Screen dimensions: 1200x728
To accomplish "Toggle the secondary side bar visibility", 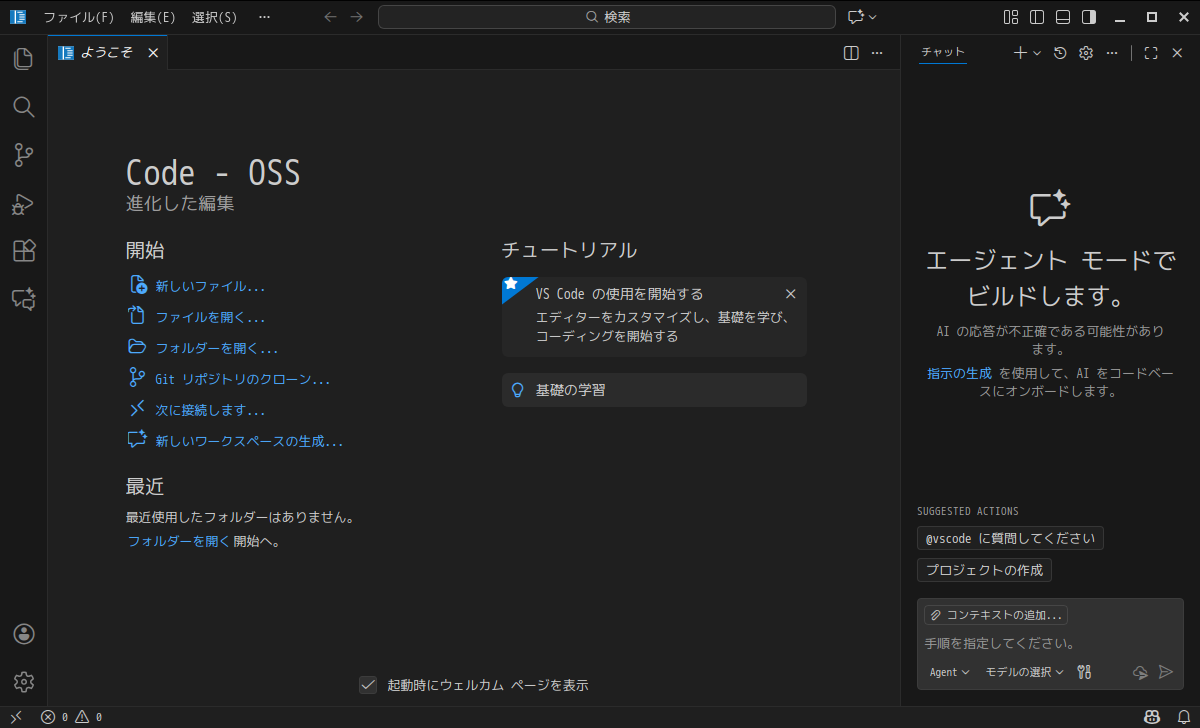I will click(x=1089, y=17).
